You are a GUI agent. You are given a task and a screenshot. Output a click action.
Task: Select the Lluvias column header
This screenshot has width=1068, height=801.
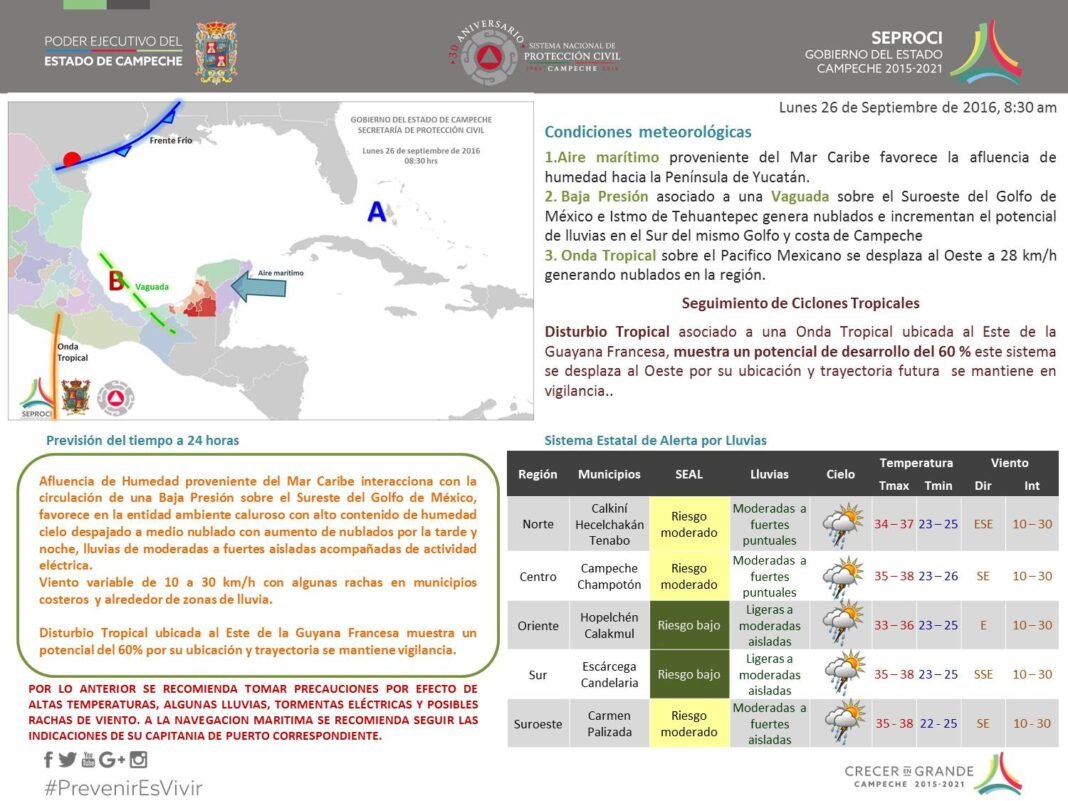coord(769,474)
